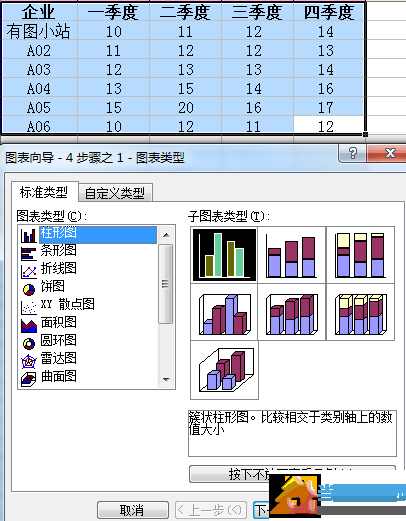Select the 一季度 header cell
406x521 pixels.
[113, 12]
